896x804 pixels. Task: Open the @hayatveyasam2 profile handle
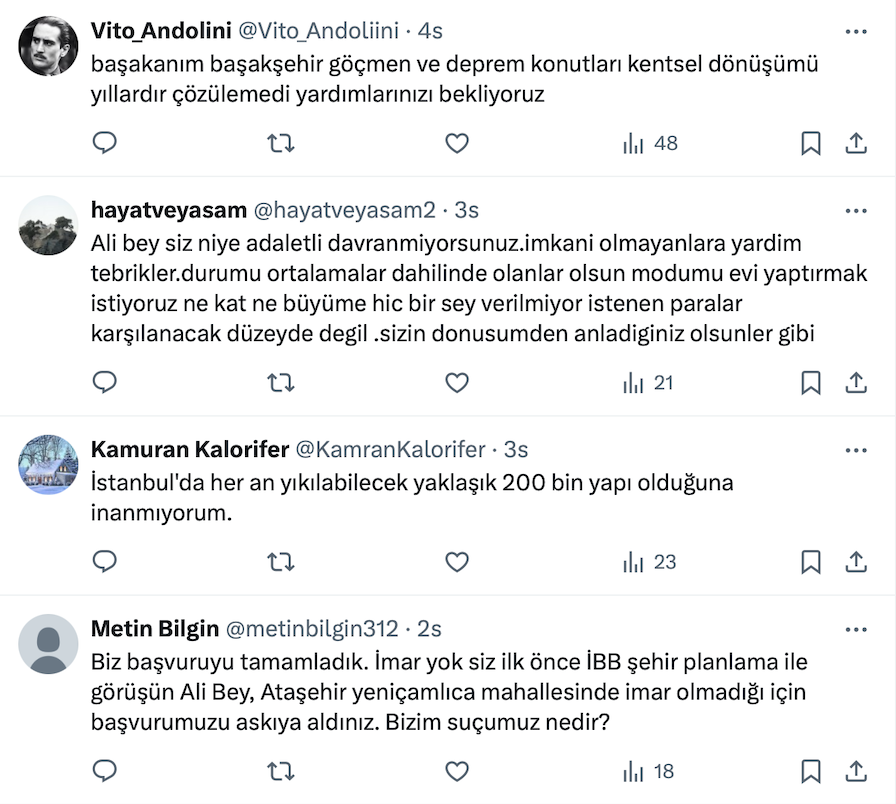click(x=345, y=211)
